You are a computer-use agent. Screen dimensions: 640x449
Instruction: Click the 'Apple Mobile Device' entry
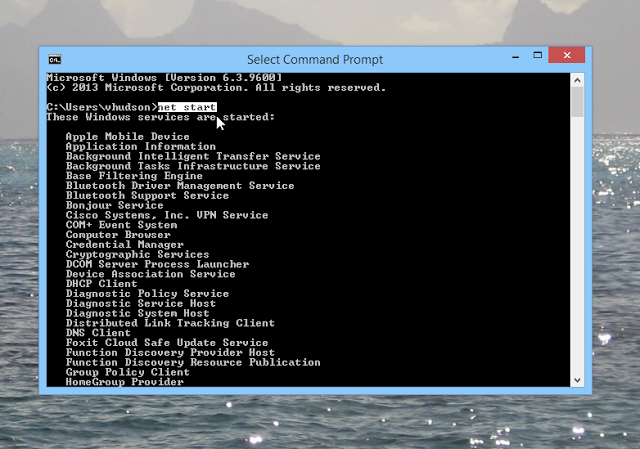click(x=127, y=137)
